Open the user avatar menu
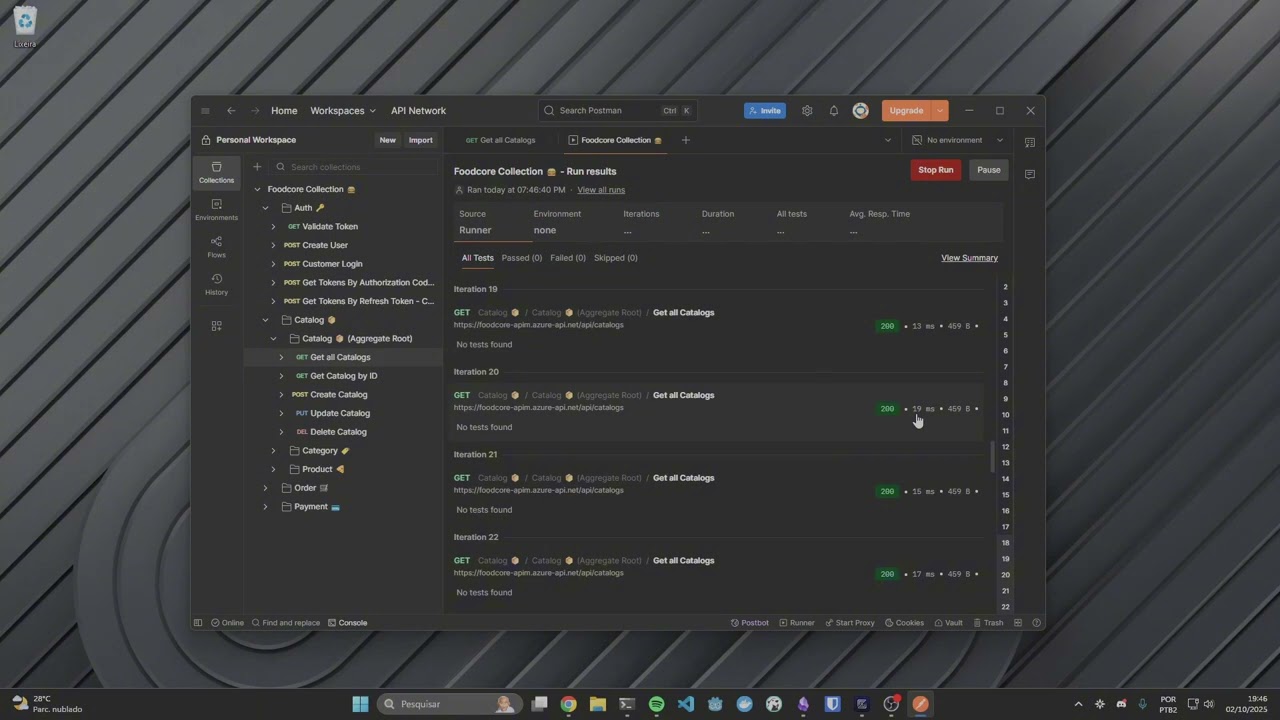The height and width of the screenshot is (720, 1280). [x=860, y=111]
